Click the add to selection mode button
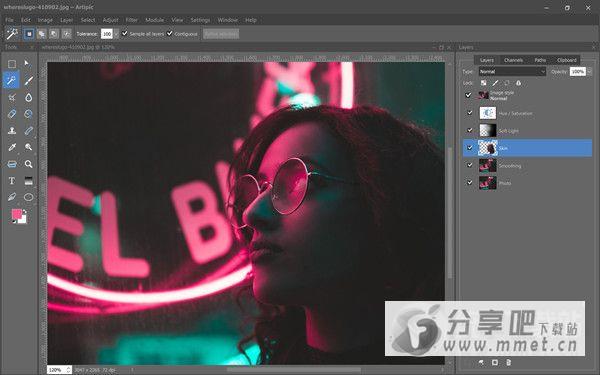This screenshot has width=600, height=375. click(x=41, y=34)
